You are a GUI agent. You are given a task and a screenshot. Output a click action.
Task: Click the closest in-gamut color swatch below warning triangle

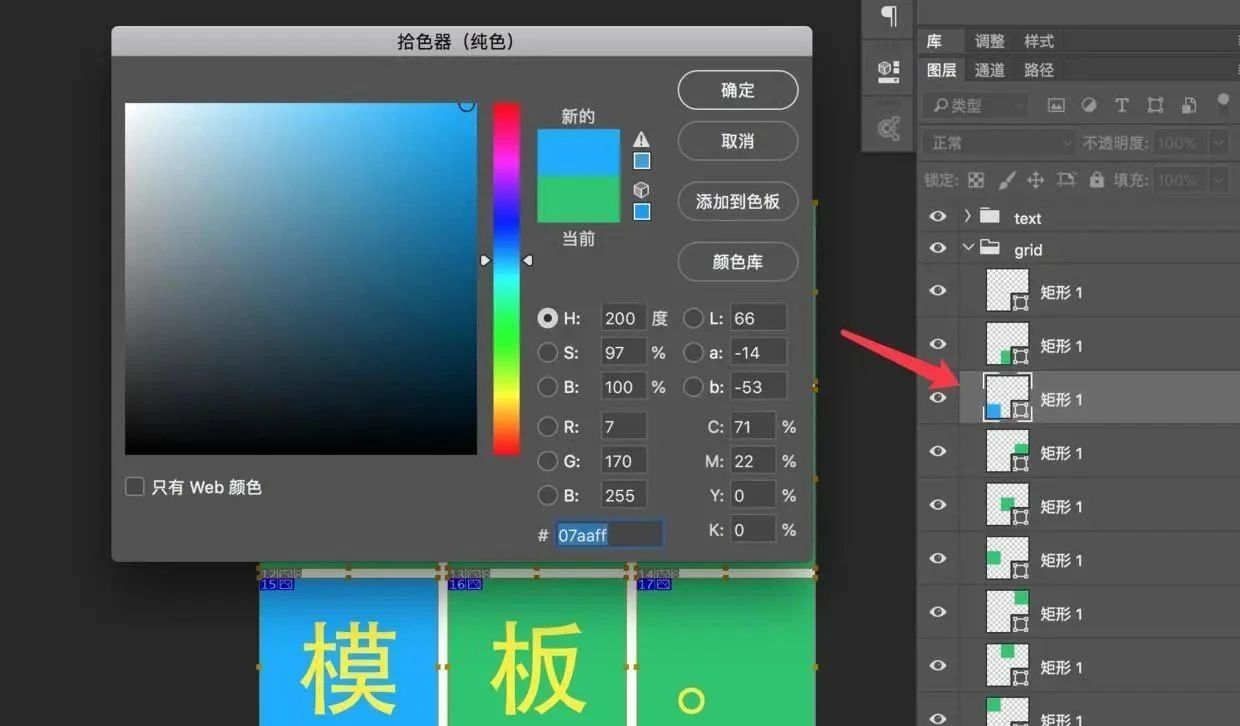[x=641, y=160]
